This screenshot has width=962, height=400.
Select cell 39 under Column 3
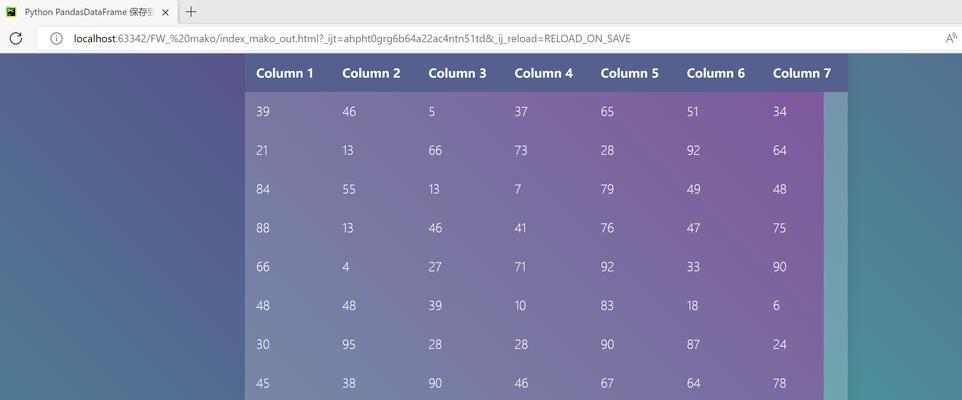pos(435,306)
